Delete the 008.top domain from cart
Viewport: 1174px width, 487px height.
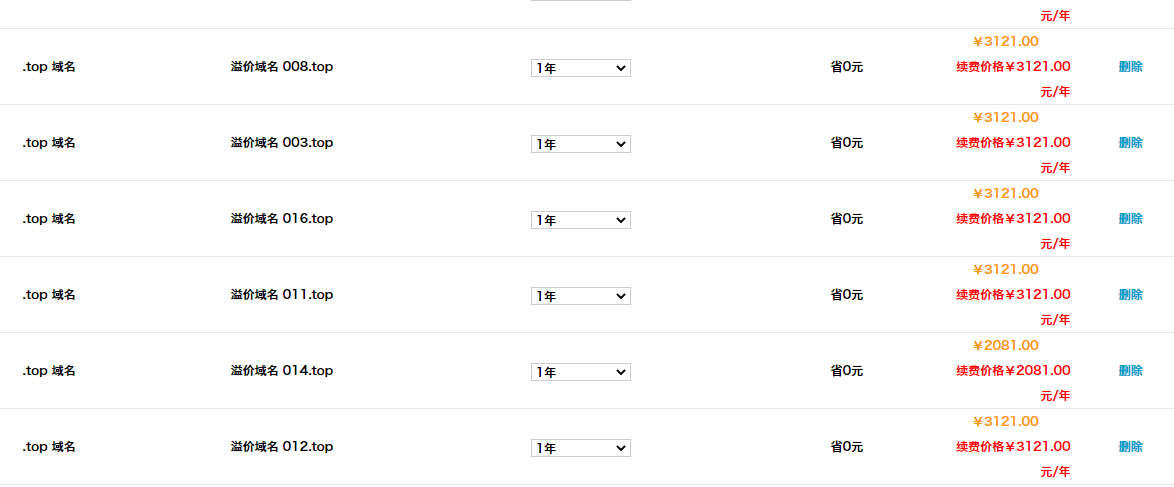click(1130, 67)
